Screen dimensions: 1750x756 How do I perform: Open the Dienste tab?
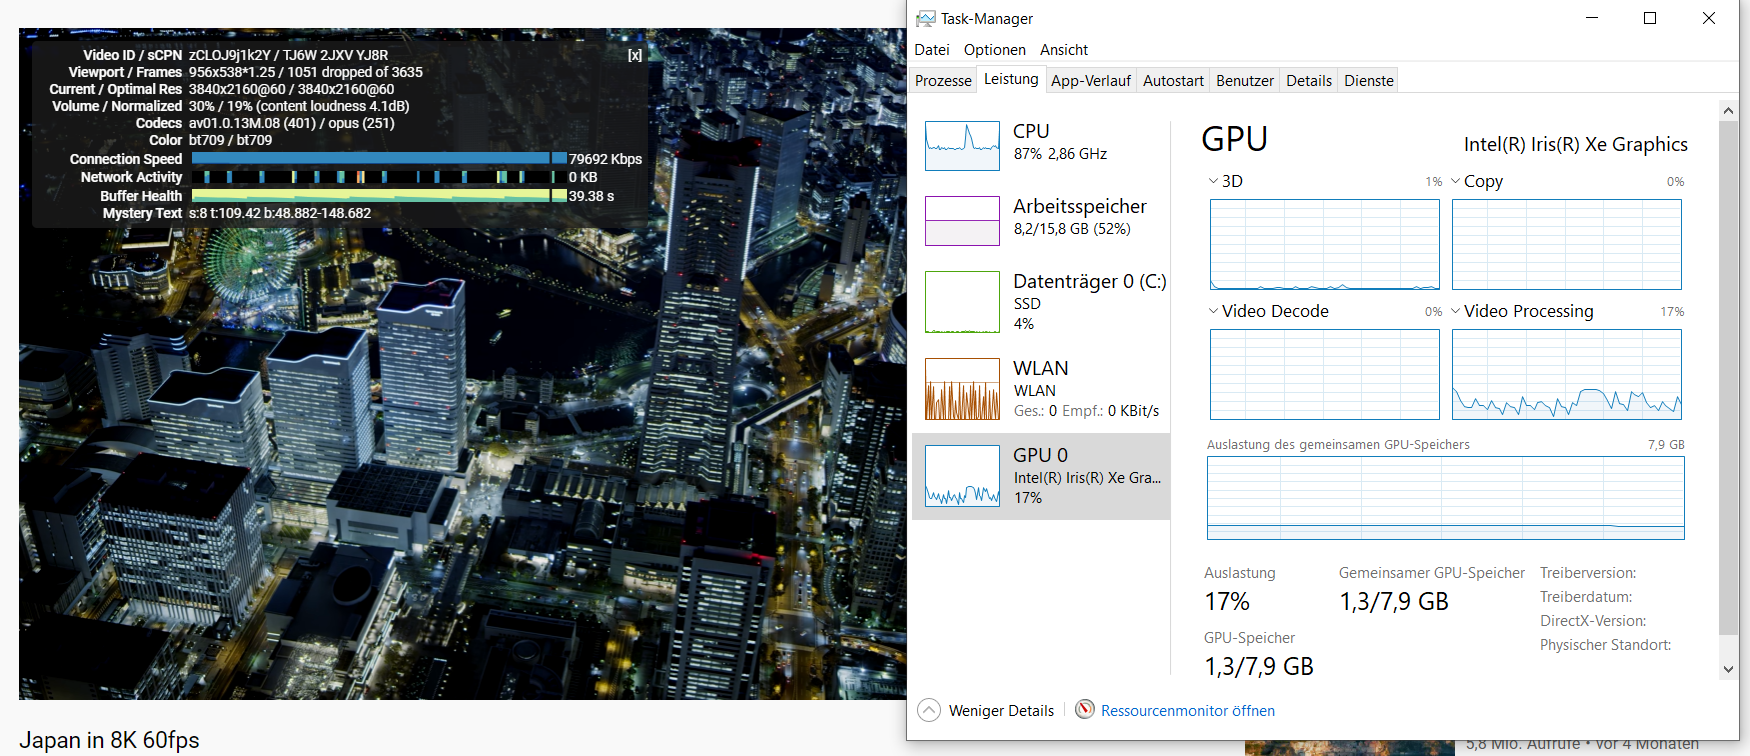1369,81
